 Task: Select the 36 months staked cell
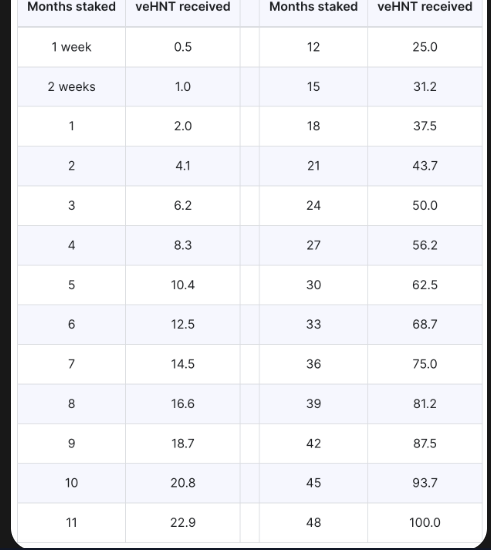tap(314, 364)
